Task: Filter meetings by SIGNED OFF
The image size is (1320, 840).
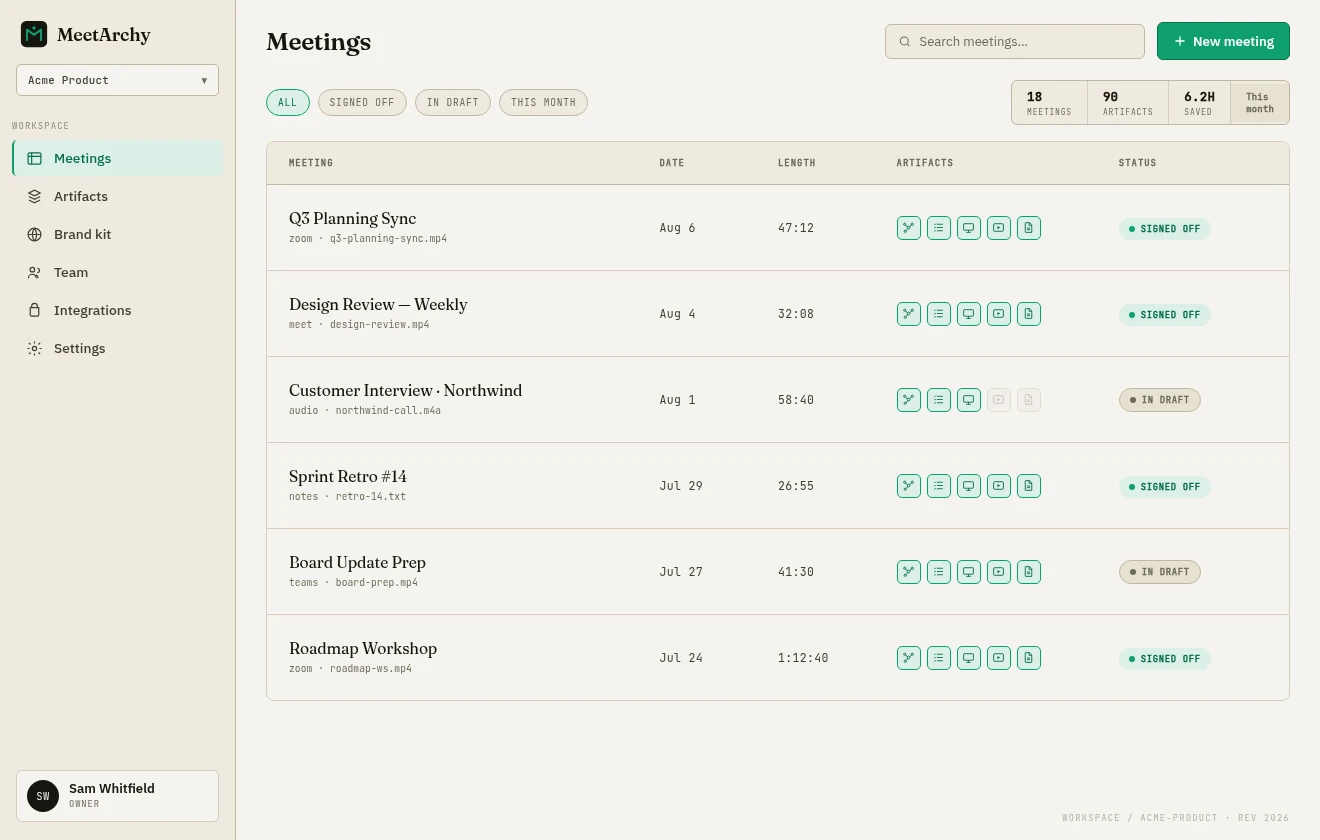Action: [362, 102]
